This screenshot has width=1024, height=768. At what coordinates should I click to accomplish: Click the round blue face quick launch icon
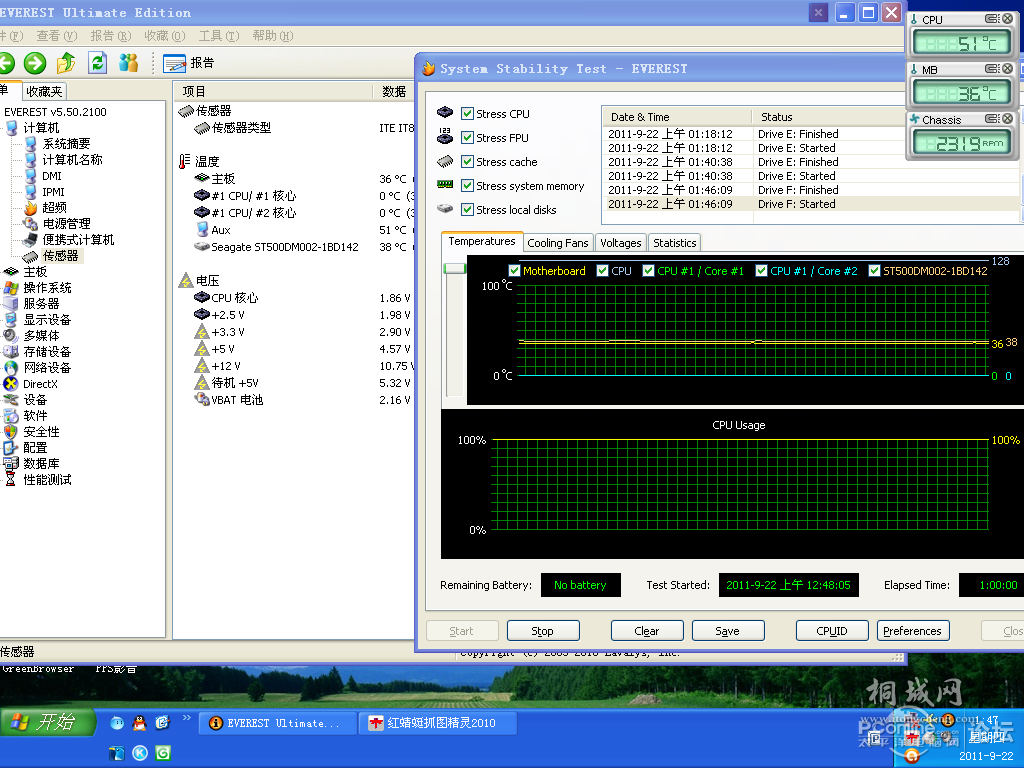117,723
